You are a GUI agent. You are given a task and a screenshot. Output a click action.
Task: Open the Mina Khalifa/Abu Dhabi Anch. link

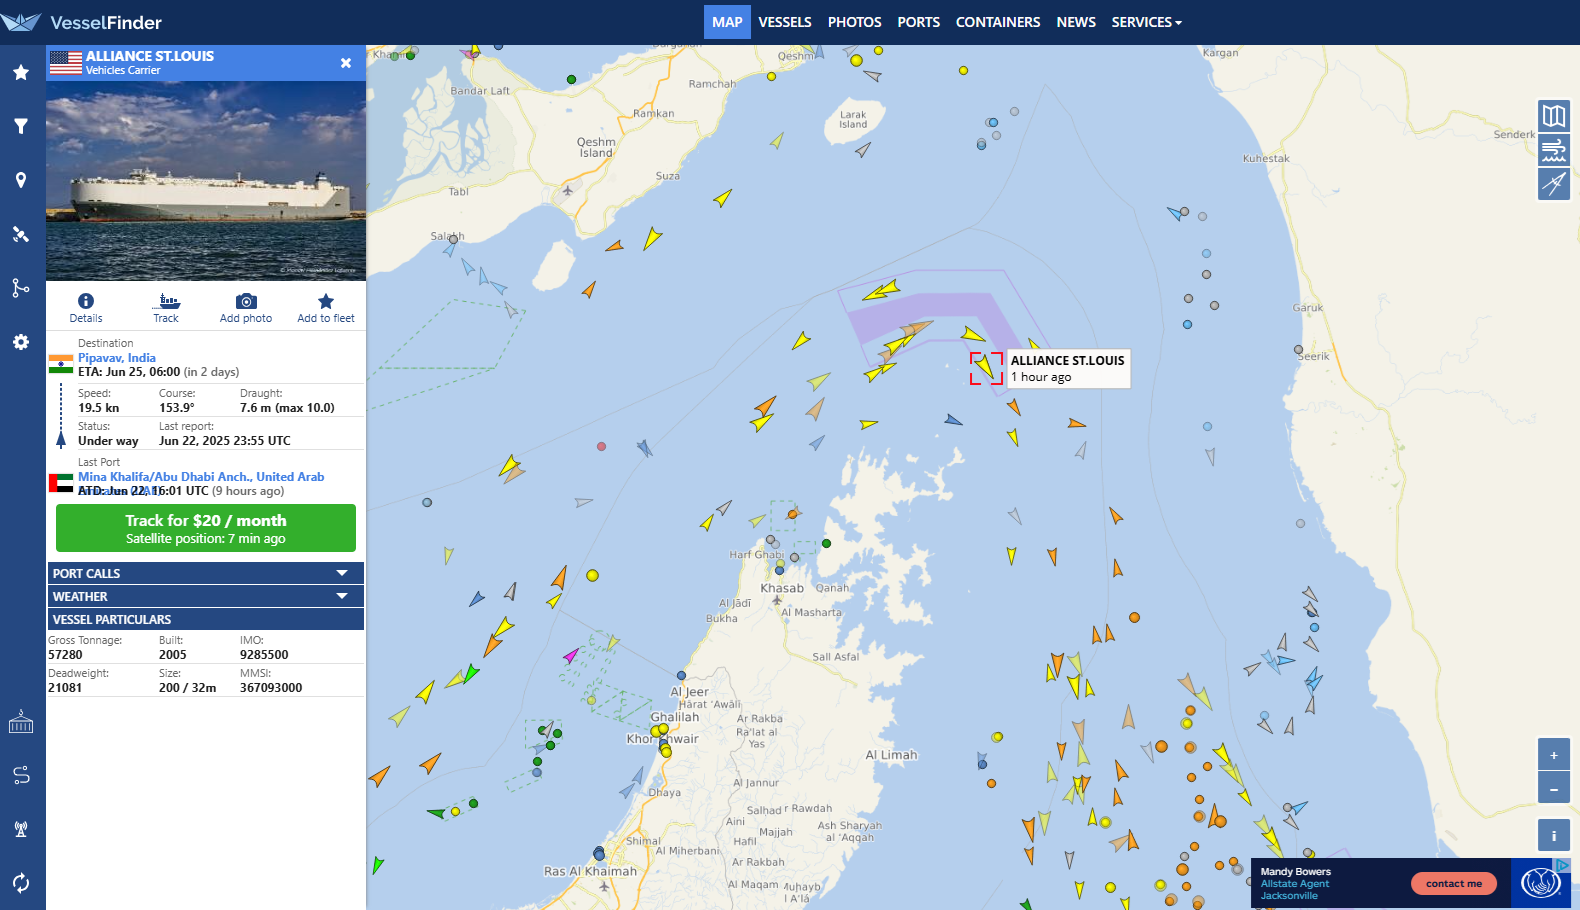(x=201, y=477)
